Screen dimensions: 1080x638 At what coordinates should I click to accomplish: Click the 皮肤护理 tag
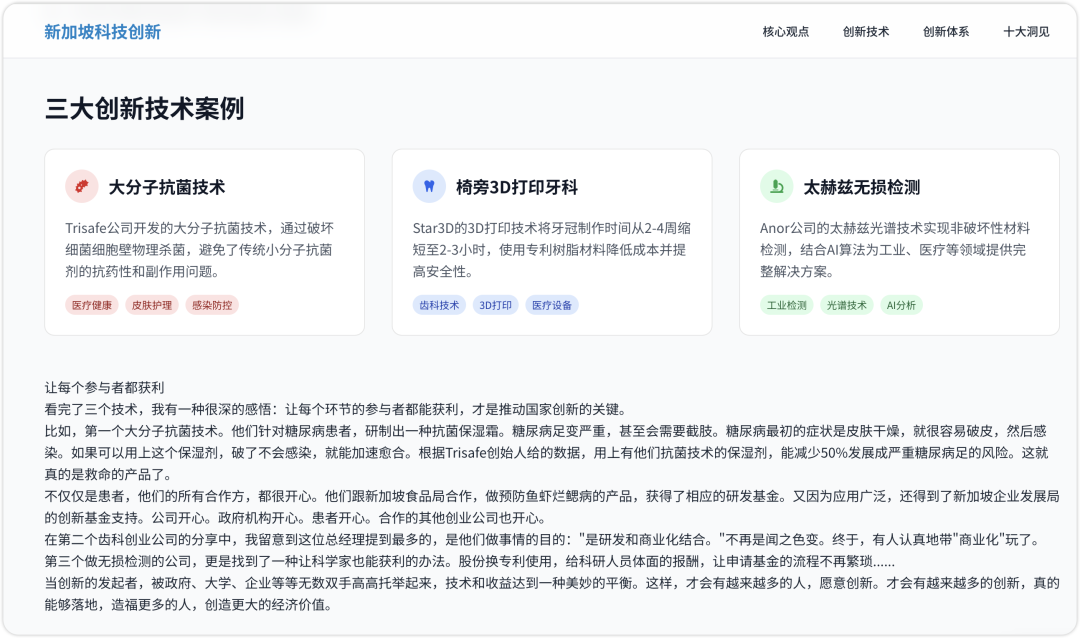coord(152,305)
